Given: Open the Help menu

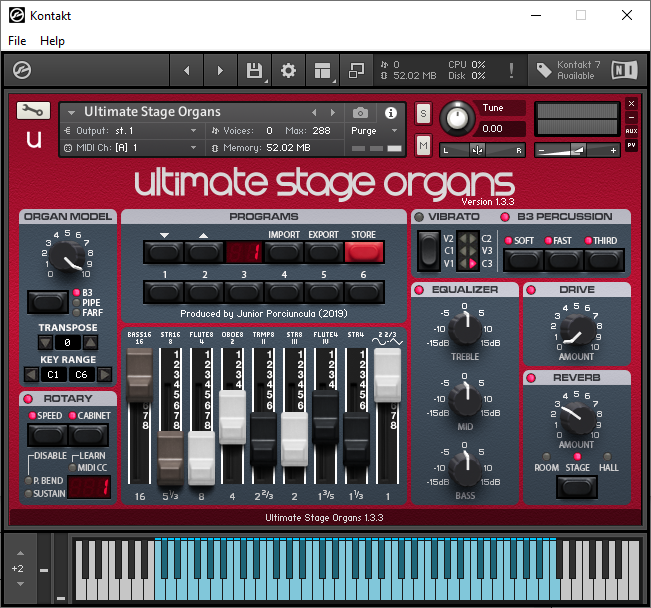Looking at the screenshot, I should [x=52, y=41].
